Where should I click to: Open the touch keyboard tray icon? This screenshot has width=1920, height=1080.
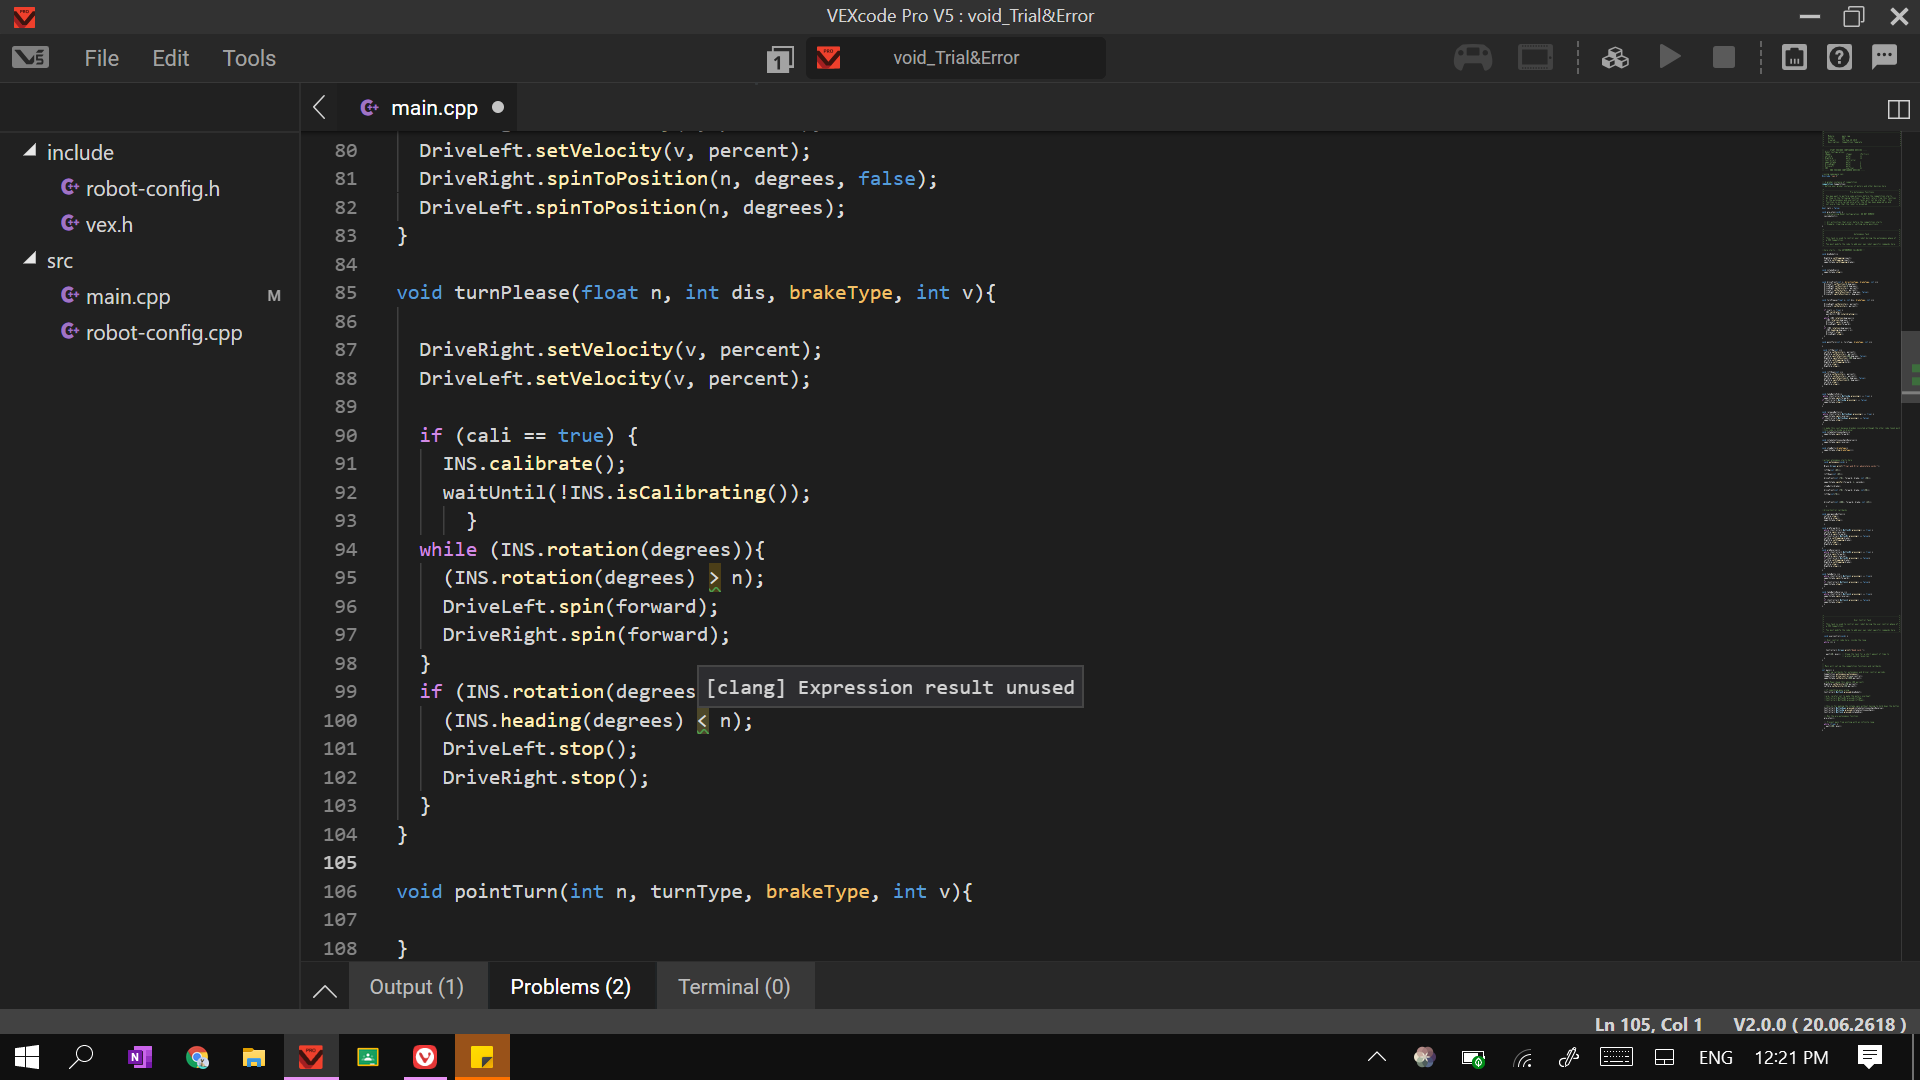pos(1616,1057)
